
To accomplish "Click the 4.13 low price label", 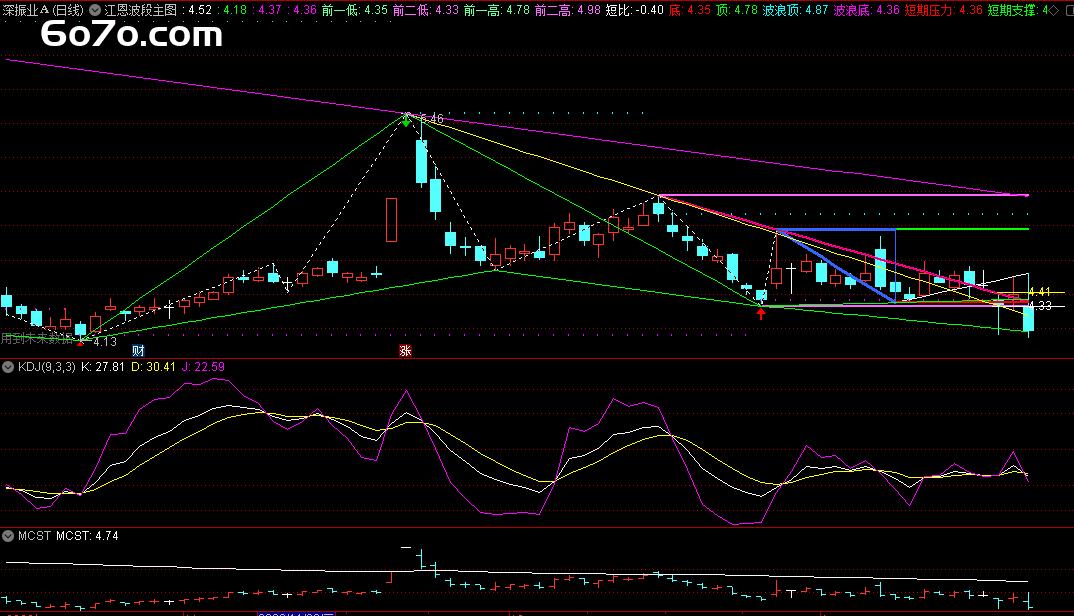I will click(105, 341).
